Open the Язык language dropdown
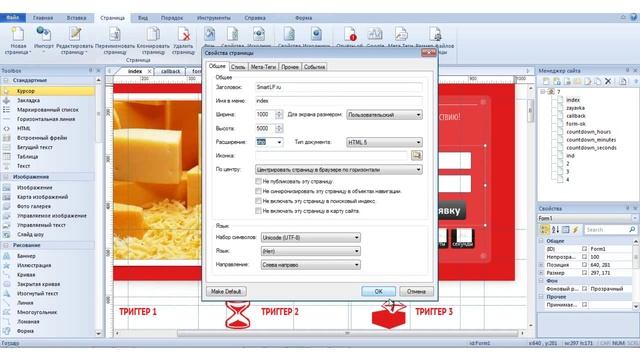The image size is (640, 360). tap(310, 251)
